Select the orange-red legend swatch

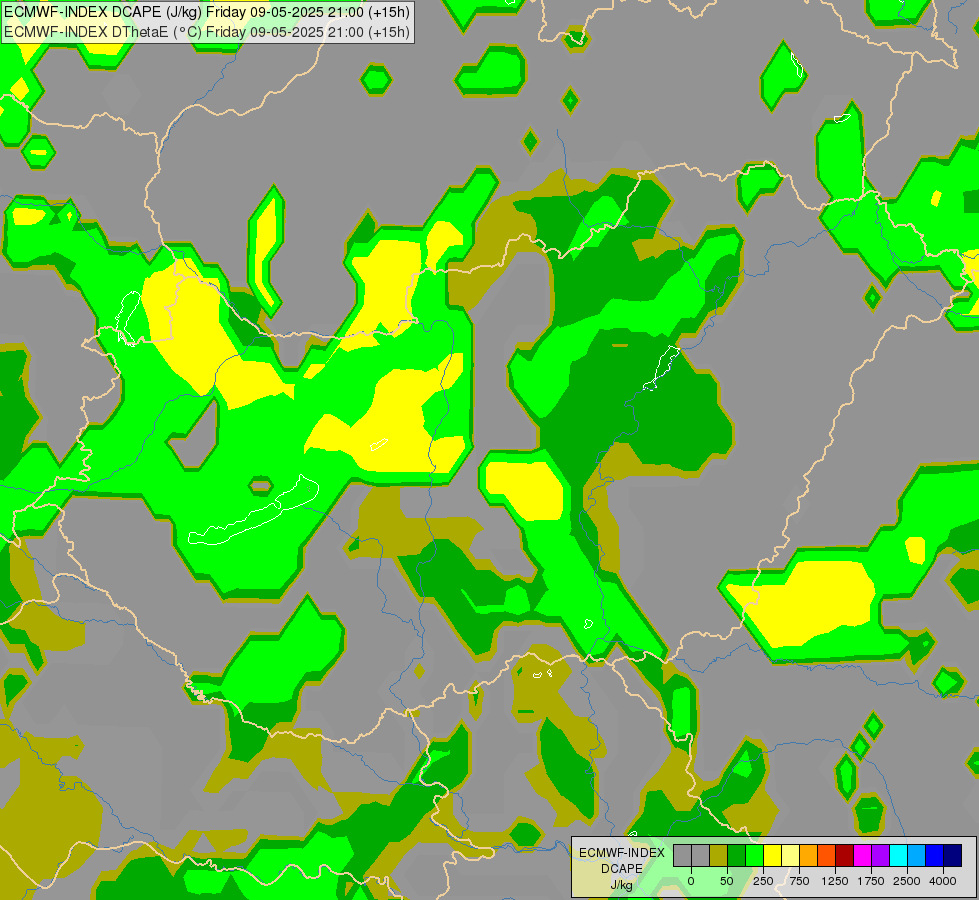pyautogui.click(x=827, y=855)
